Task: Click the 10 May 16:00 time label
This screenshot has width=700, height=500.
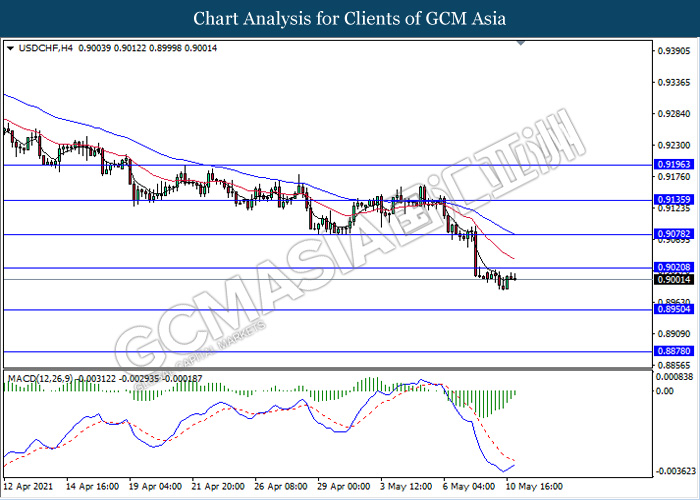Action: (534, 486)
